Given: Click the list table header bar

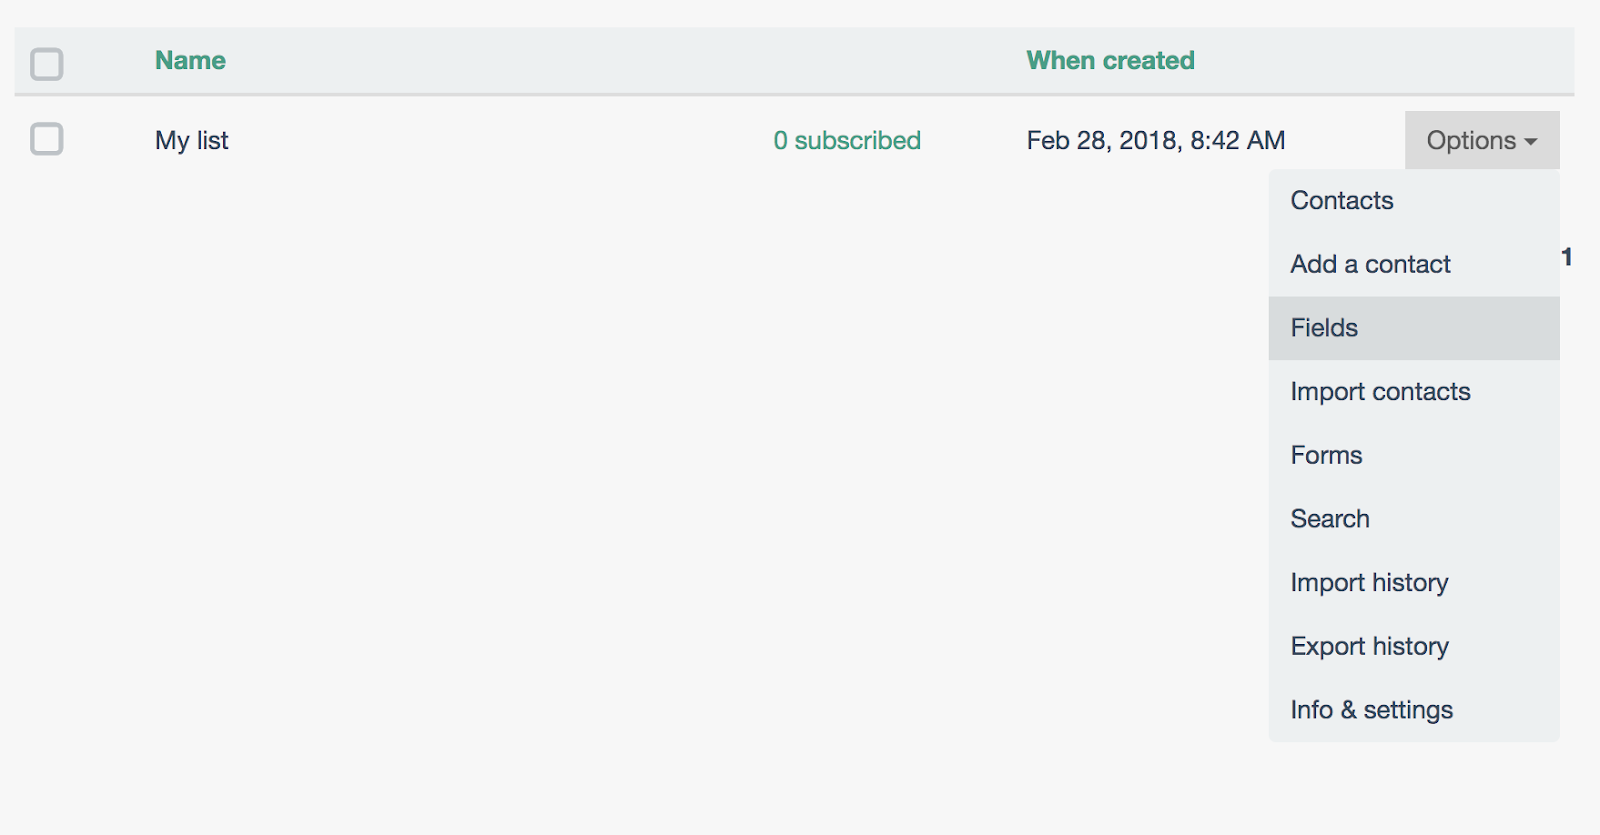Looking at the screenshot, I should [x=600, y=60].
